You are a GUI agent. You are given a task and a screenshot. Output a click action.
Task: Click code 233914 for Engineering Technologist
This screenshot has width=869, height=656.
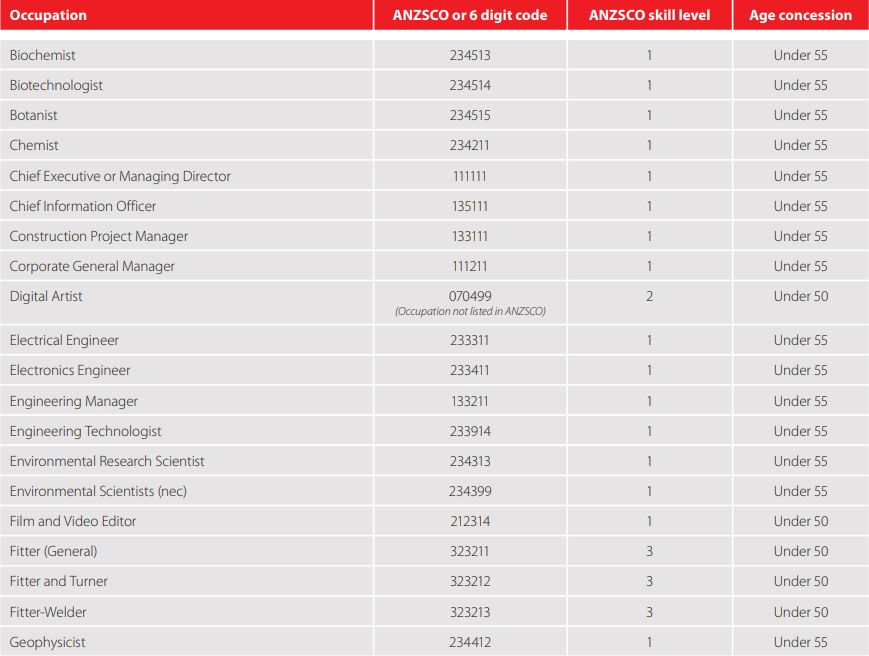coord(470,431)
